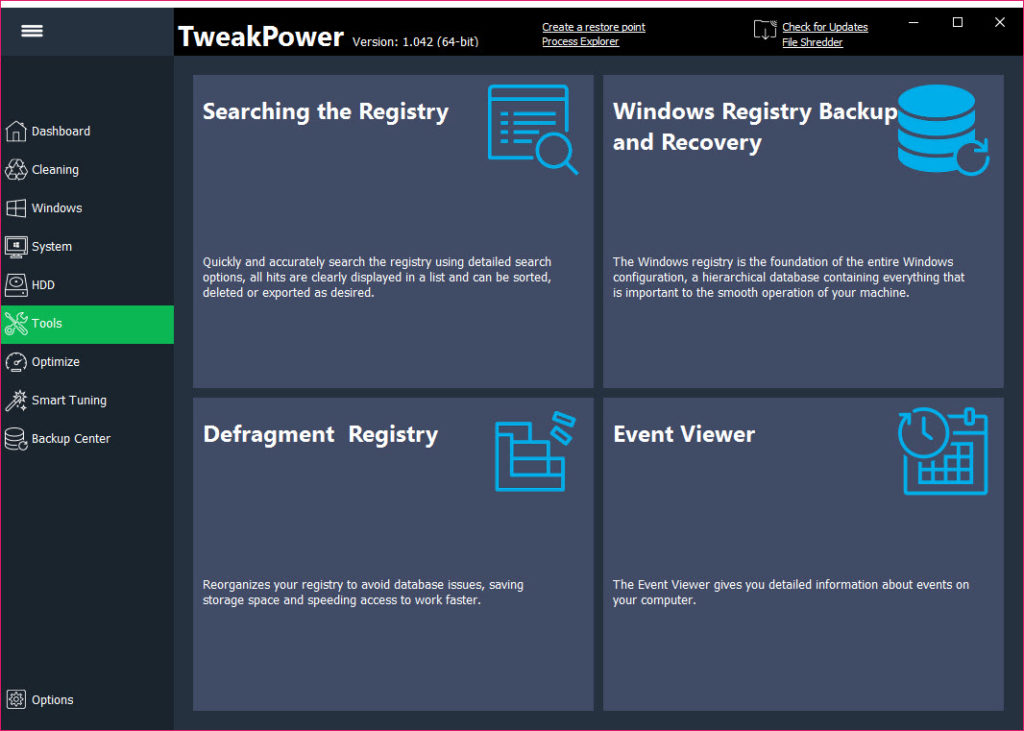Click the Optimize gauge icon

coord(16,362)
